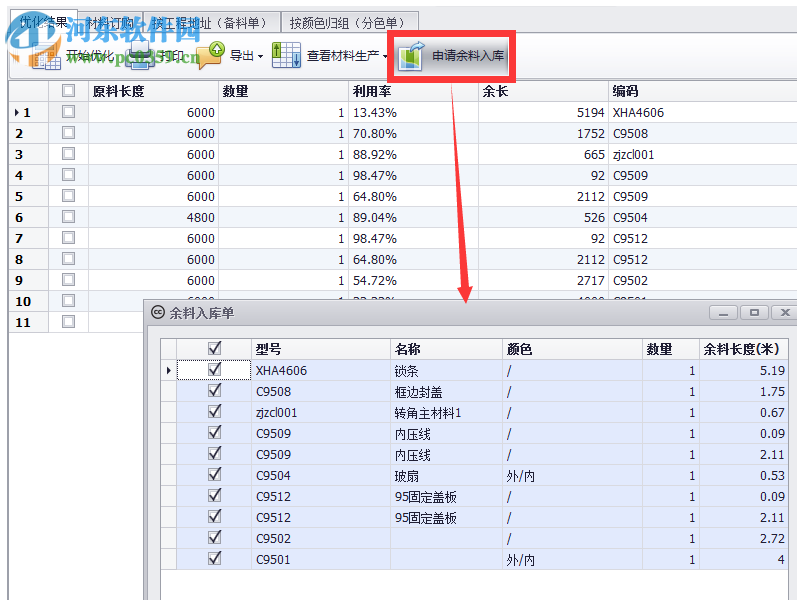Viewport: 797px width, 600px height.
Task: Click the 70.80% utilization cell
Action: (x=413, y=134)
